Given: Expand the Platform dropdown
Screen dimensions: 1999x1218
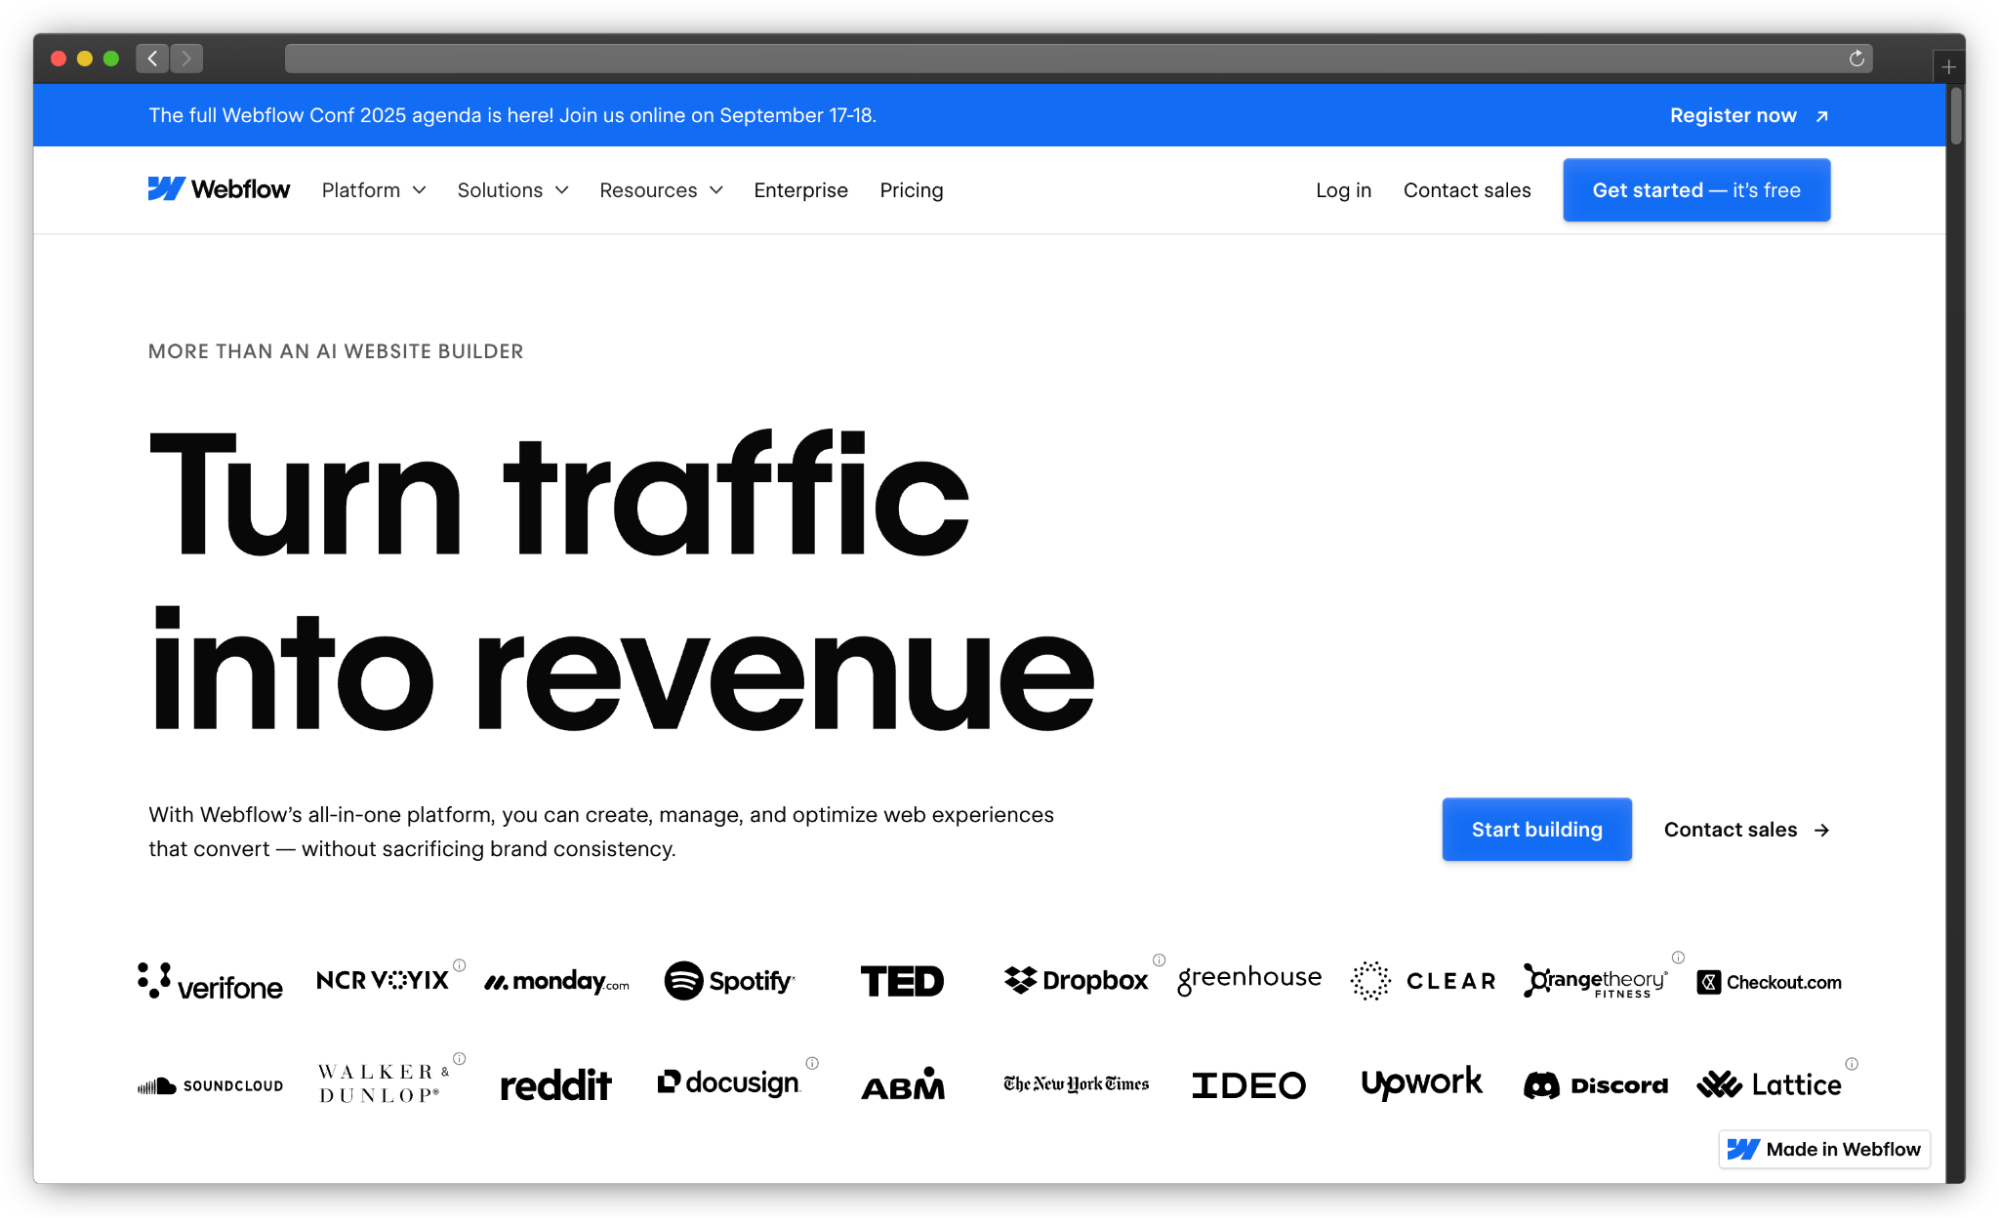Looking at the screenshot, I should [x=373, y=190].
